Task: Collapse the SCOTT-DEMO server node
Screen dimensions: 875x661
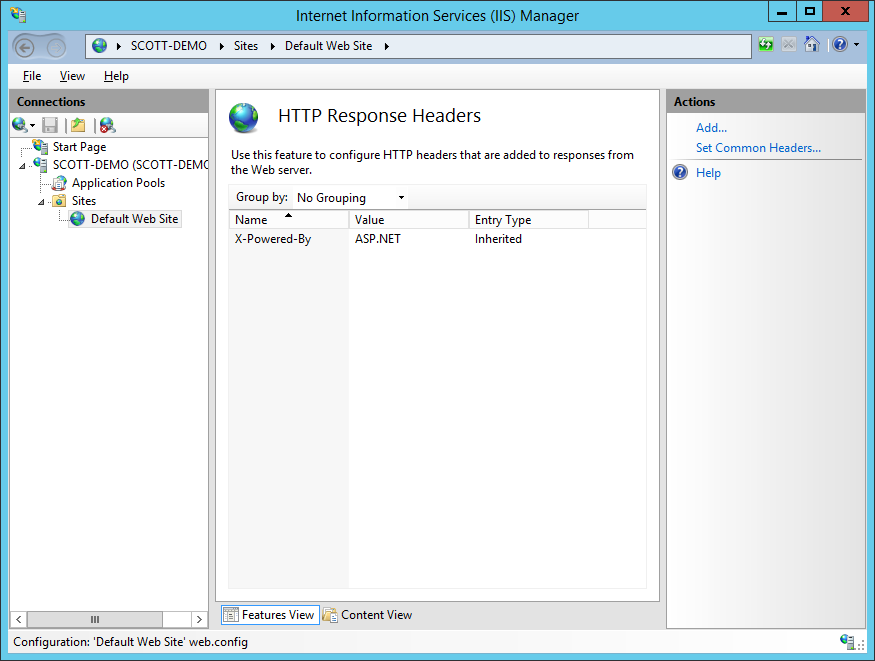Action: click(22, 166)
